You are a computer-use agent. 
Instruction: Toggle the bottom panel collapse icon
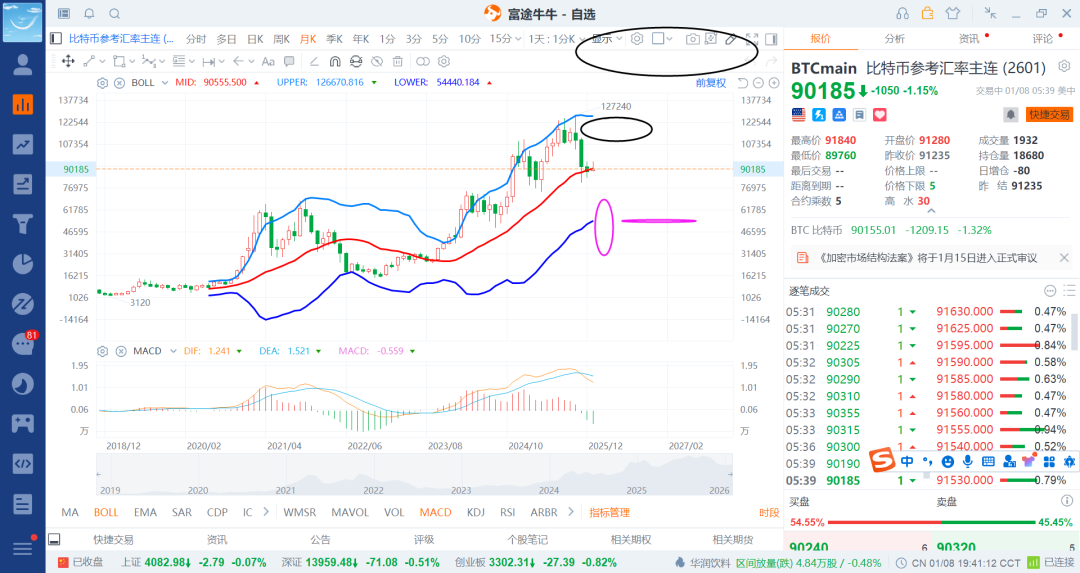point(54,539)
